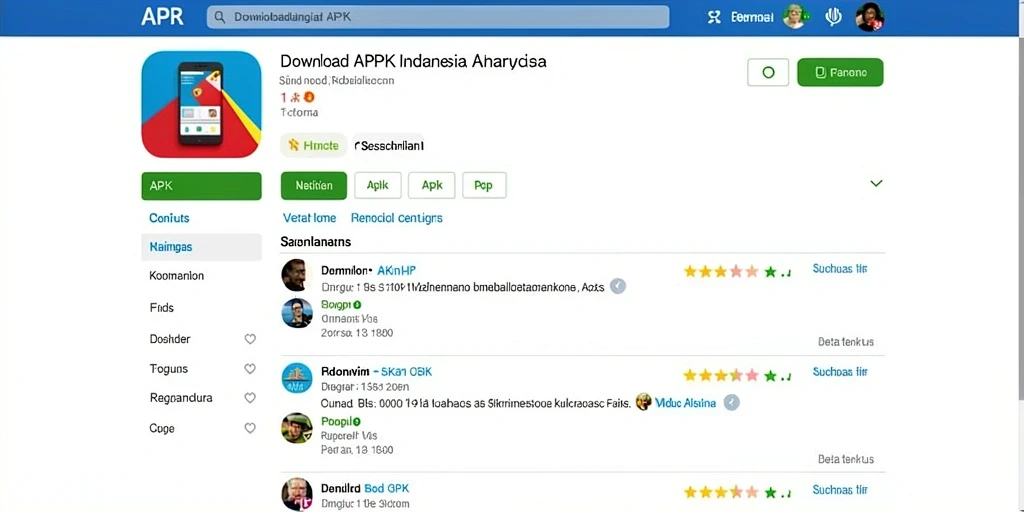Click the app icon with red phone artwork
Viewport: 1024px width, 512px height.
coord(201,104)
